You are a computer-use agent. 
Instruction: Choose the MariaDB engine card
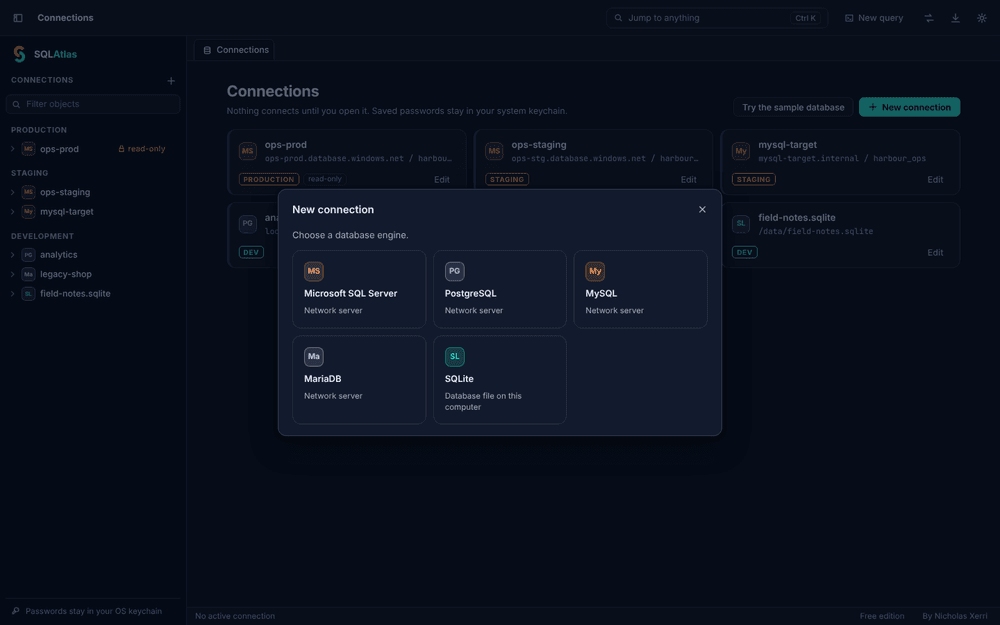pyautogui.click(x=359, y=379)
